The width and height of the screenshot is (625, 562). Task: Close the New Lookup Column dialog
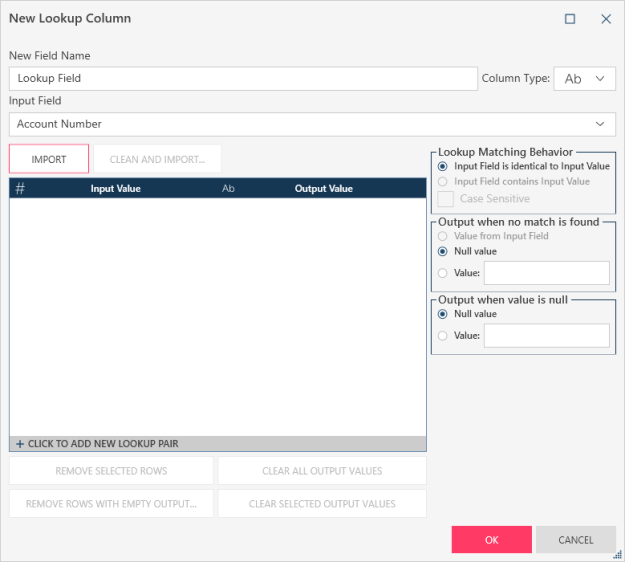(606, 19)
